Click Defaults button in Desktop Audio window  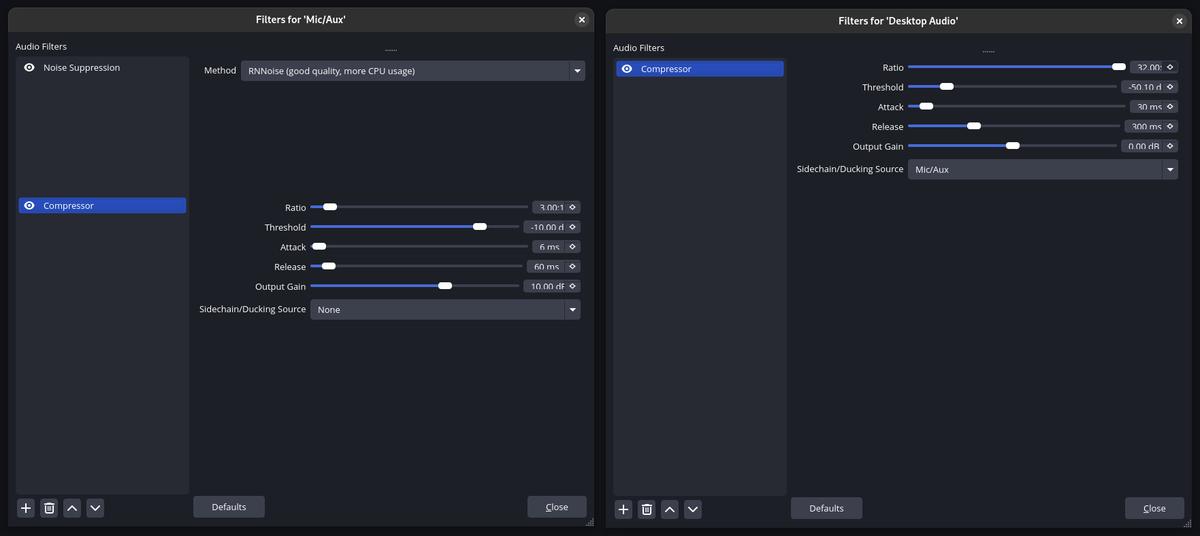[826, 508]
